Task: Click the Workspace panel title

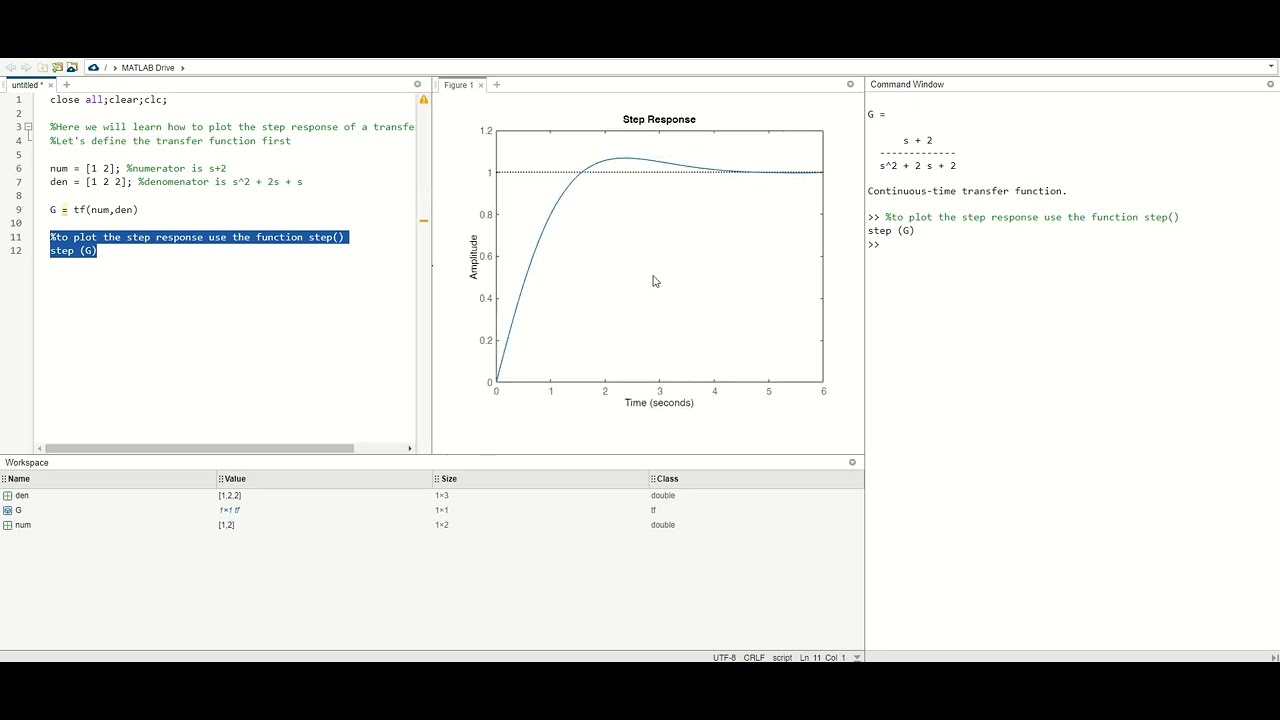Action: (x=27, y=463)
